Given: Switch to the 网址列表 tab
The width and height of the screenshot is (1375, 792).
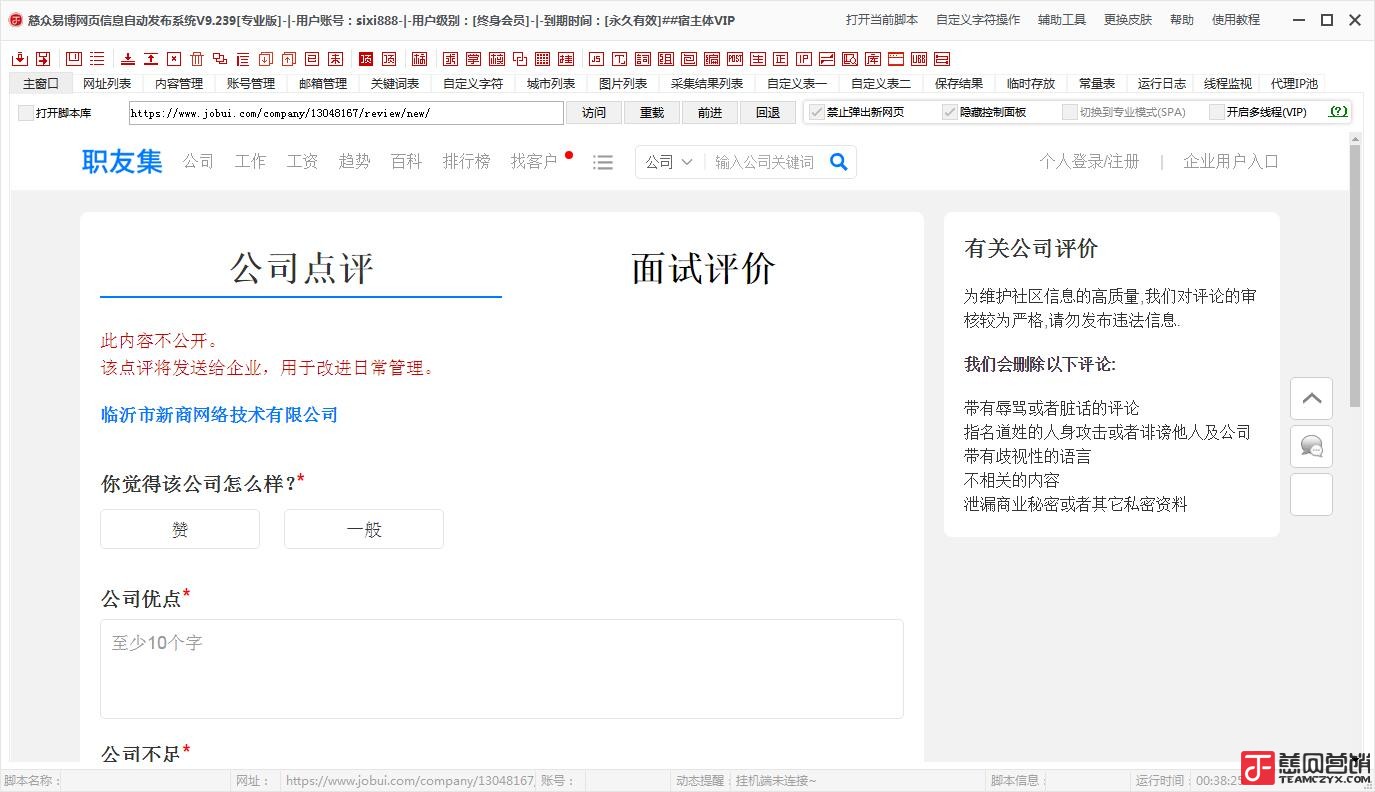Looking at the screenshot, I should tap(107, 84).
